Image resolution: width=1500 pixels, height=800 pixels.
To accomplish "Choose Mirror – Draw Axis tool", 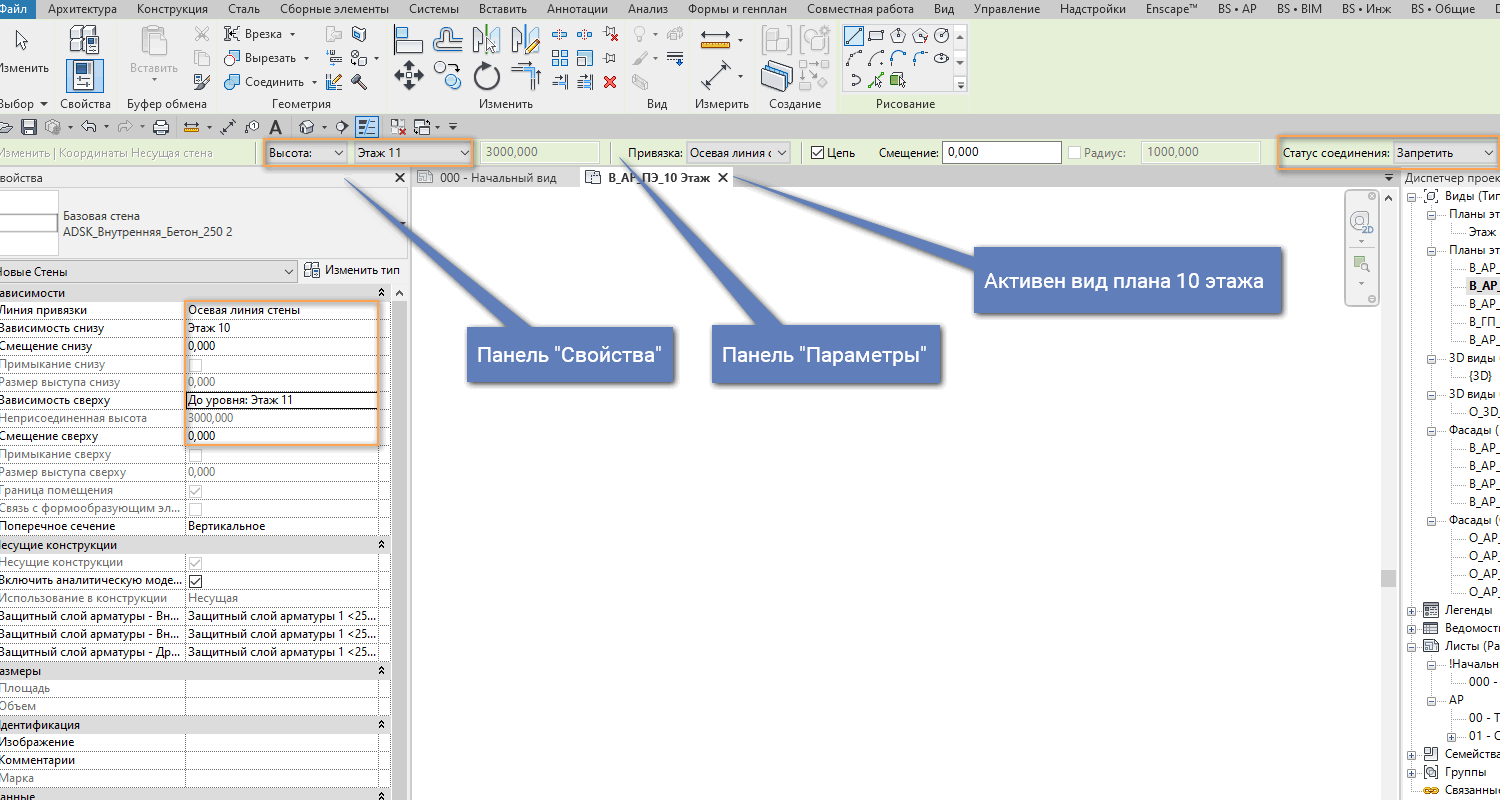I will pos(525,39).
